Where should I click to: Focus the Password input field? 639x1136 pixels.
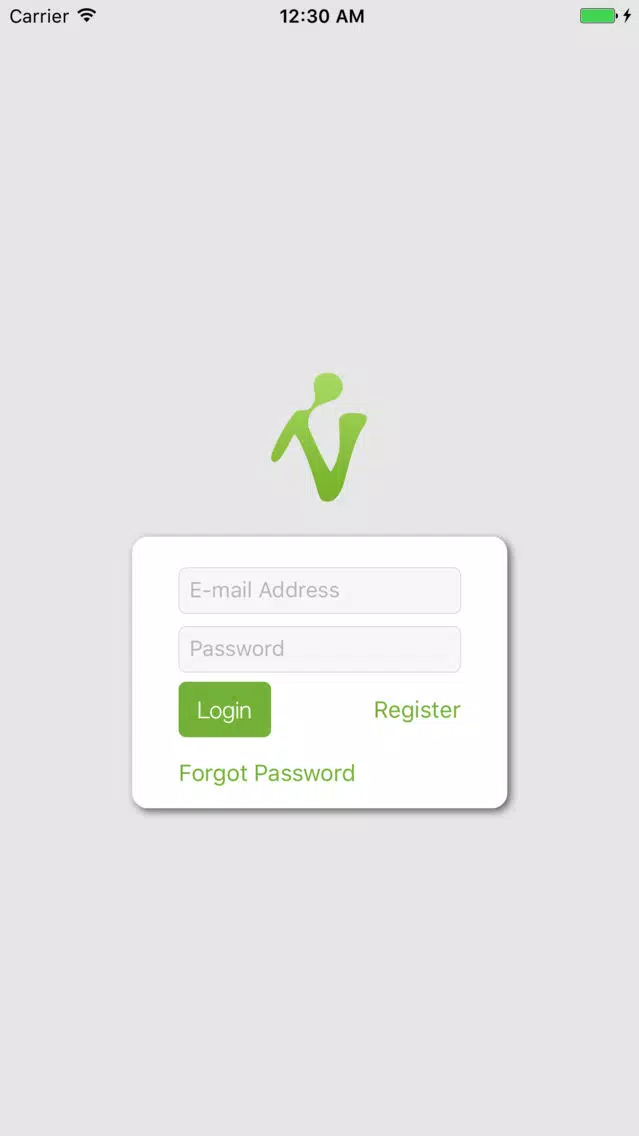tap(320, 649)
